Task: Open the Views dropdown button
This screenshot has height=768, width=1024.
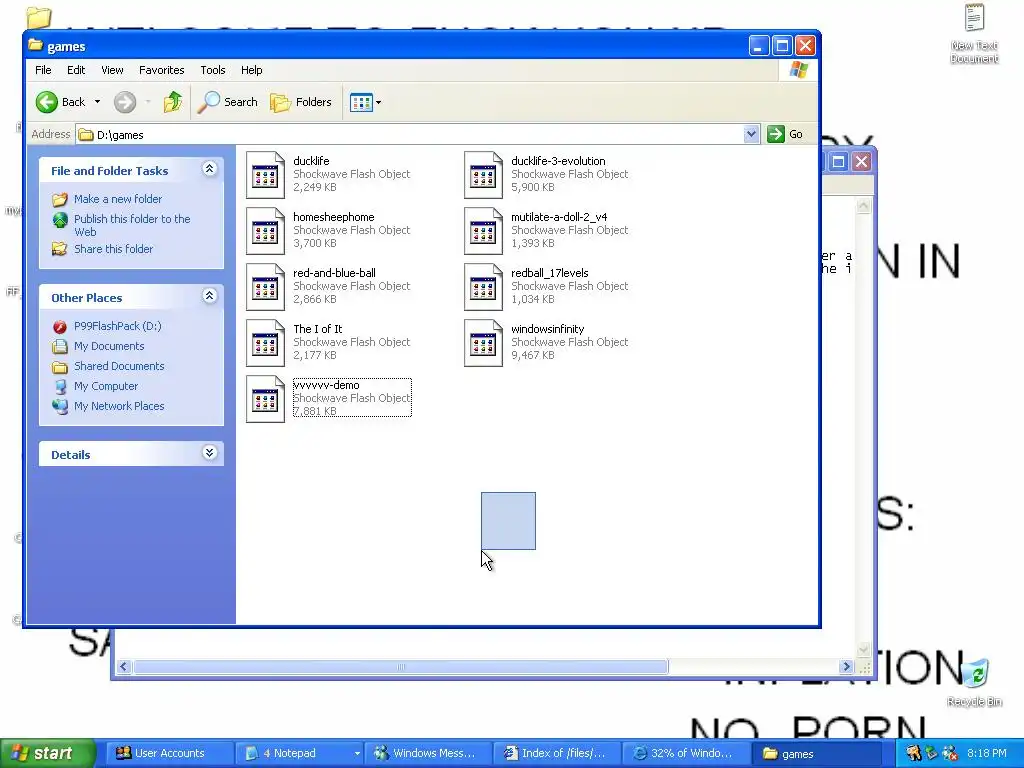Action: point(365,102)
